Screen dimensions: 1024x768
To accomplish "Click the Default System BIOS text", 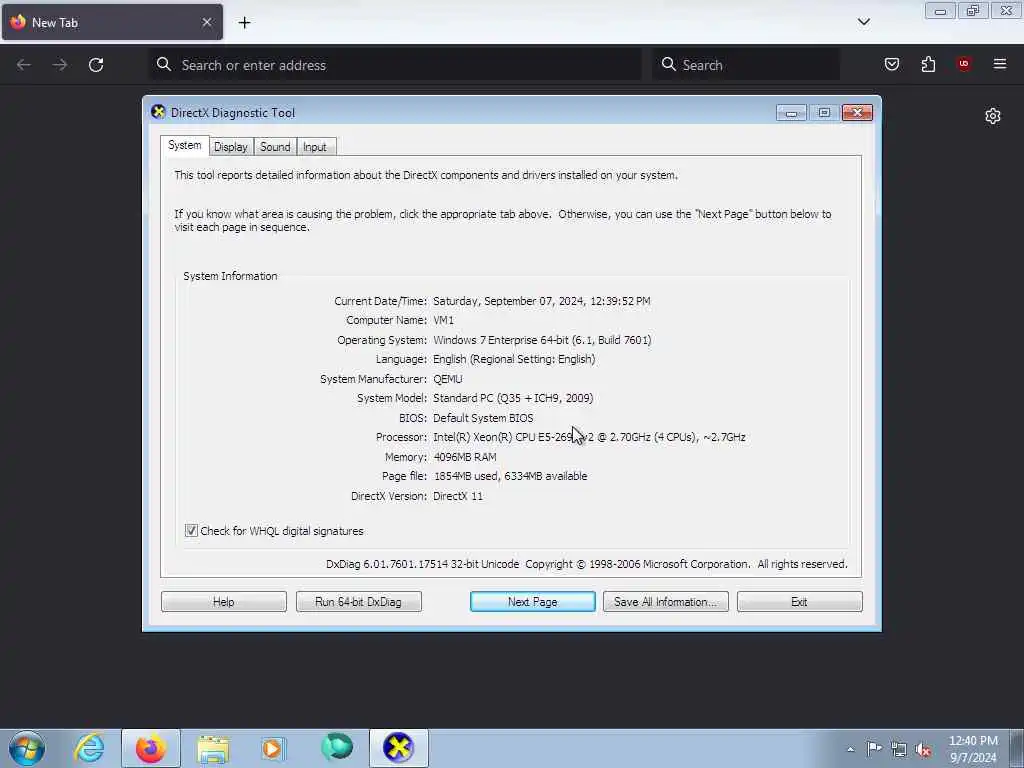I will (483, 417).
